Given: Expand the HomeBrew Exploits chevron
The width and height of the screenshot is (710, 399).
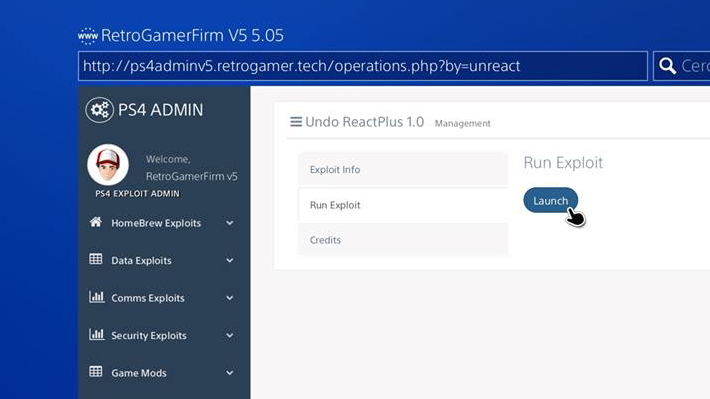Looking at the screenshot, I should (230, 223).
